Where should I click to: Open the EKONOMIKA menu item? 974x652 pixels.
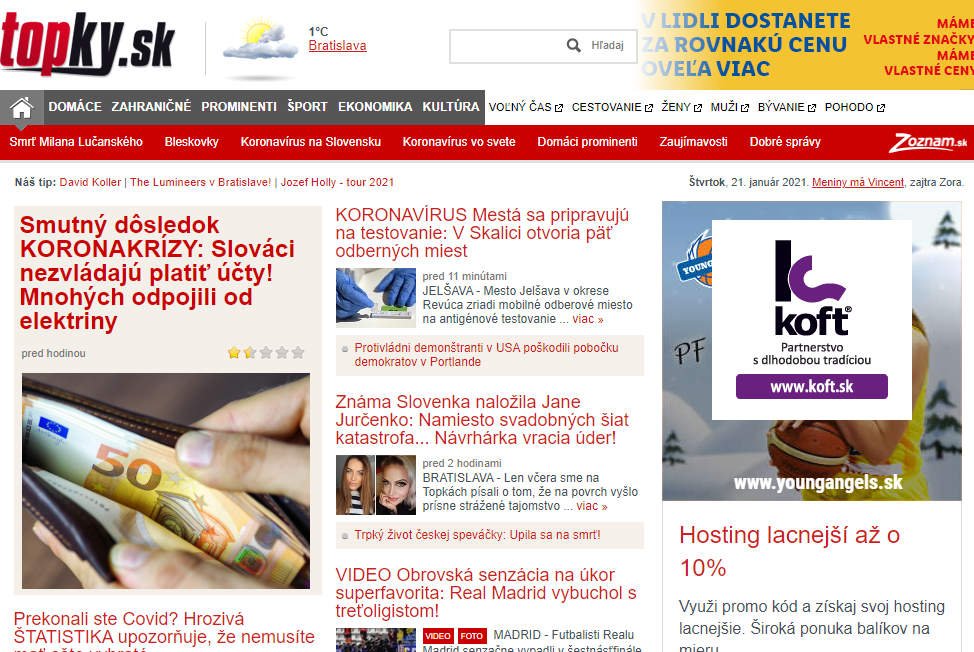pos(375,107)
